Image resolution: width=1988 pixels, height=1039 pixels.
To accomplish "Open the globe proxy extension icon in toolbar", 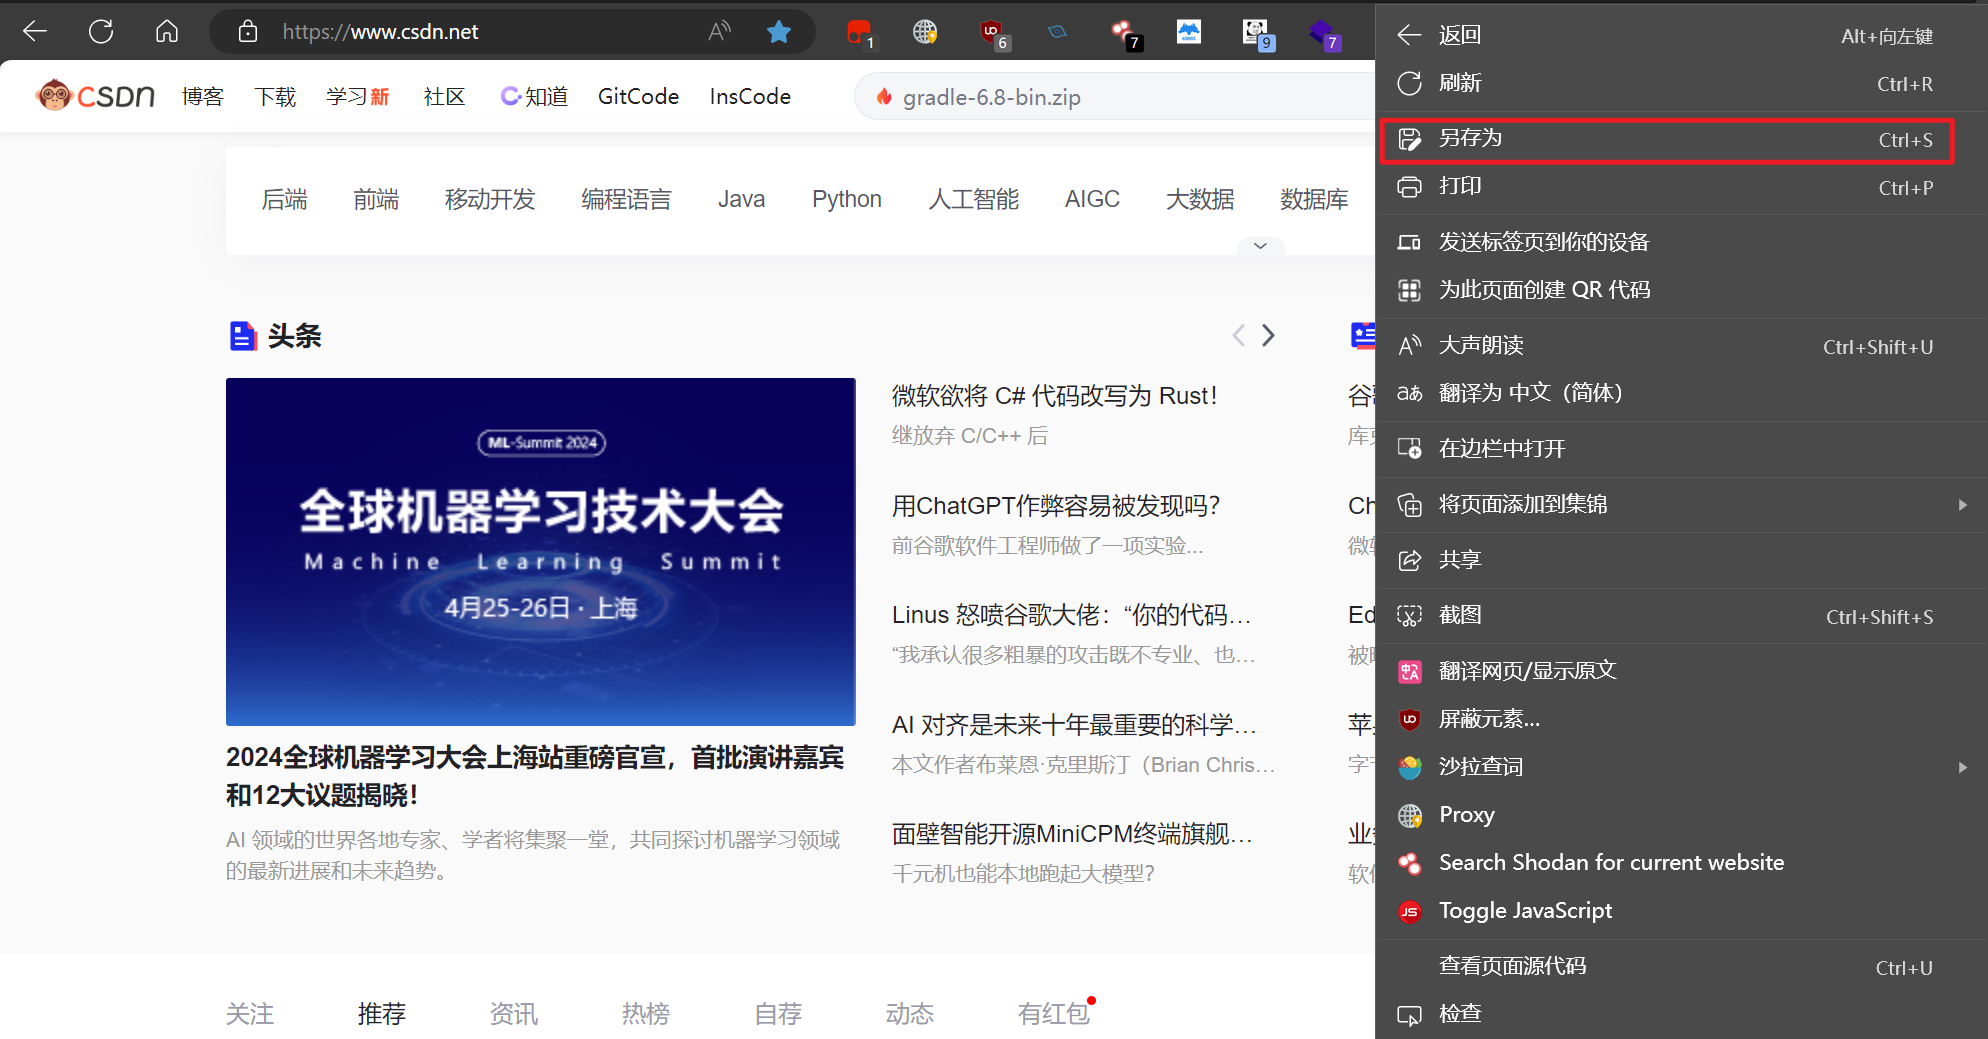I will [x=925, y=32].
